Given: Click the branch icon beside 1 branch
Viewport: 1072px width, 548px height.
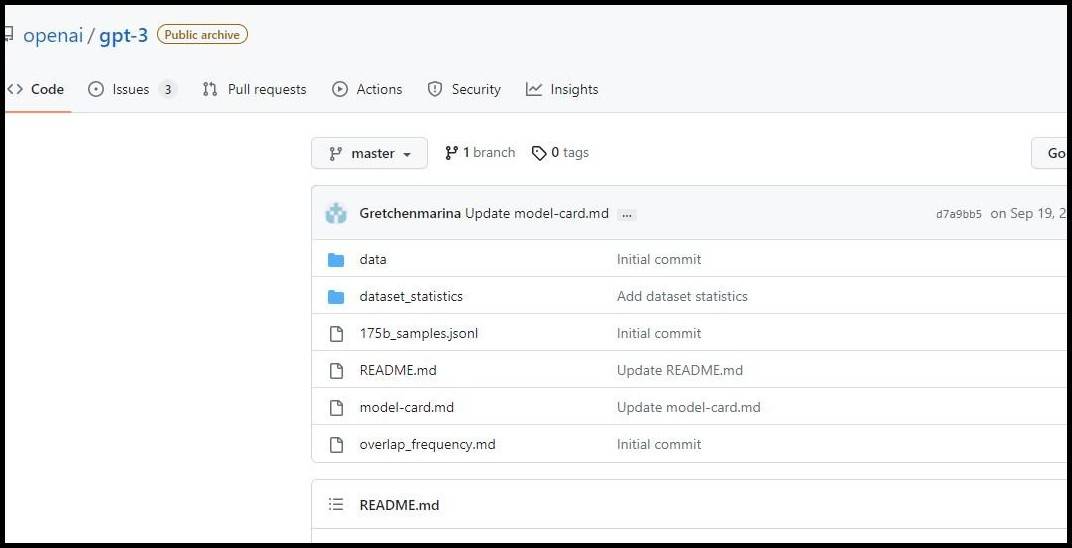Looking at the screenshot, I should click(451, 152).
